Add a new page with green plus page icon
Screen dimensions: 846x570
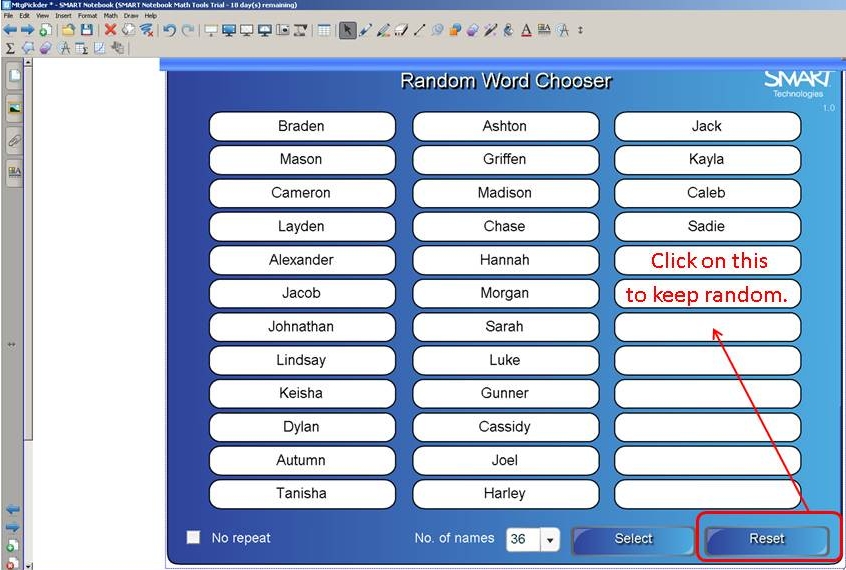click(45, 30)
